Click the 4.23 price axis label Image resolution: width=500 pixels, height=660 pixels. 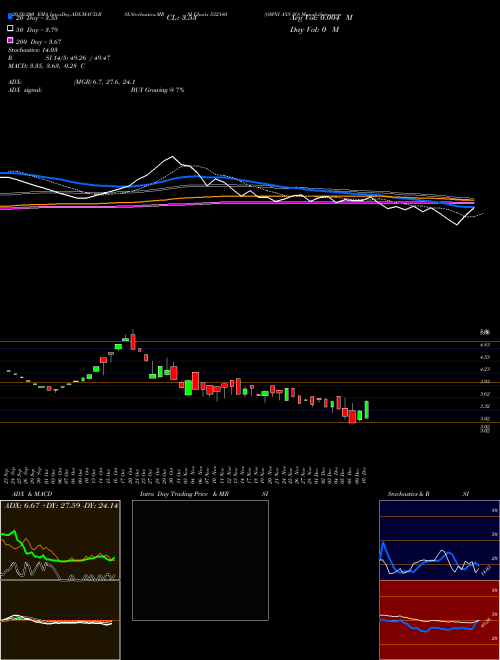point(484,369)
